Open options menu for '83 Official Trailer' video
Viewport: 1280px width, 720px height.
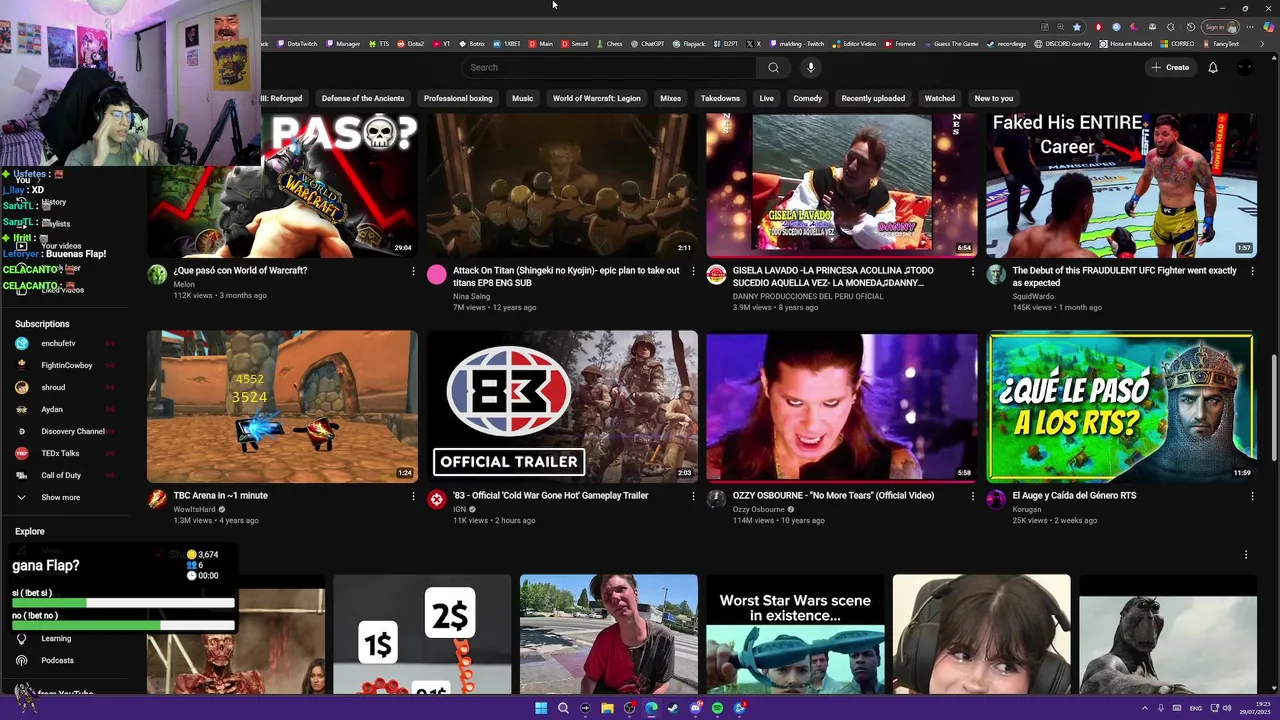pyautogui.click(x=693, y=496)
